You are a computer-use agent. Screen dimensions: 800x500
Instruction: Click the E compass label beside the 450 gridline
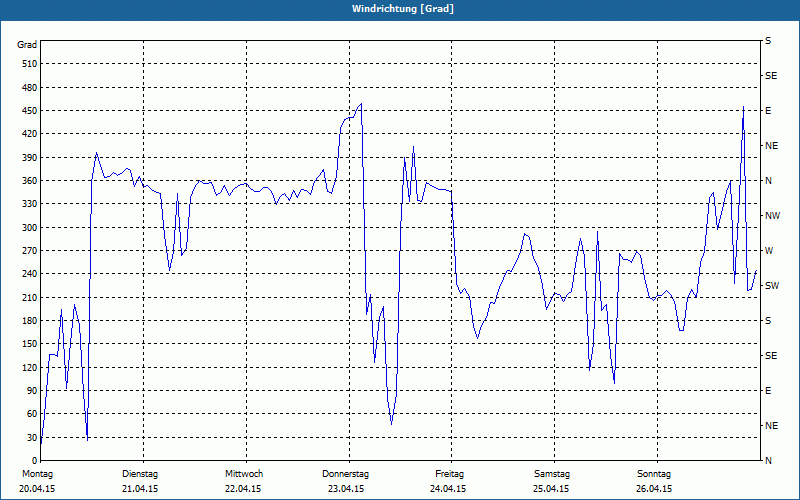tap(768, 111)
